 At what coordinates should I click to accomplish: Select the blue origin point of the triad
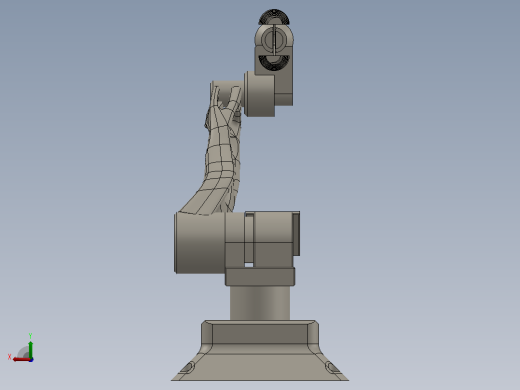pyautogui.click(x=31, y=360)
